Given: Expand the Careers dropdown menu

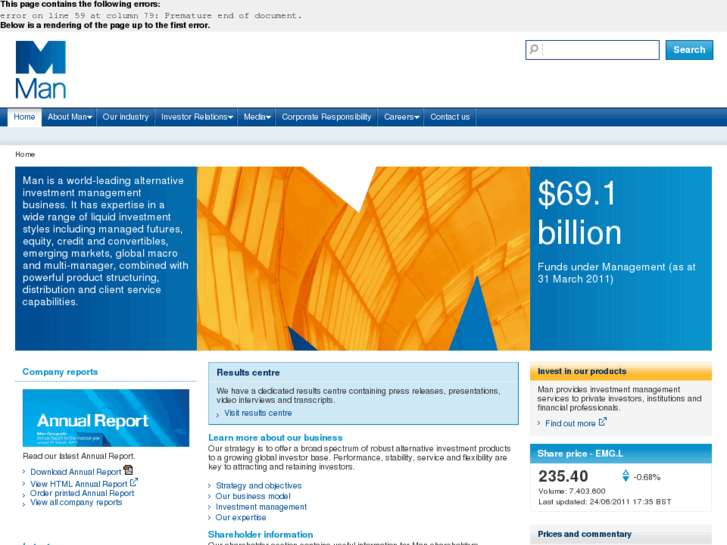Looking at the screenshot, I should pos(401,117).
